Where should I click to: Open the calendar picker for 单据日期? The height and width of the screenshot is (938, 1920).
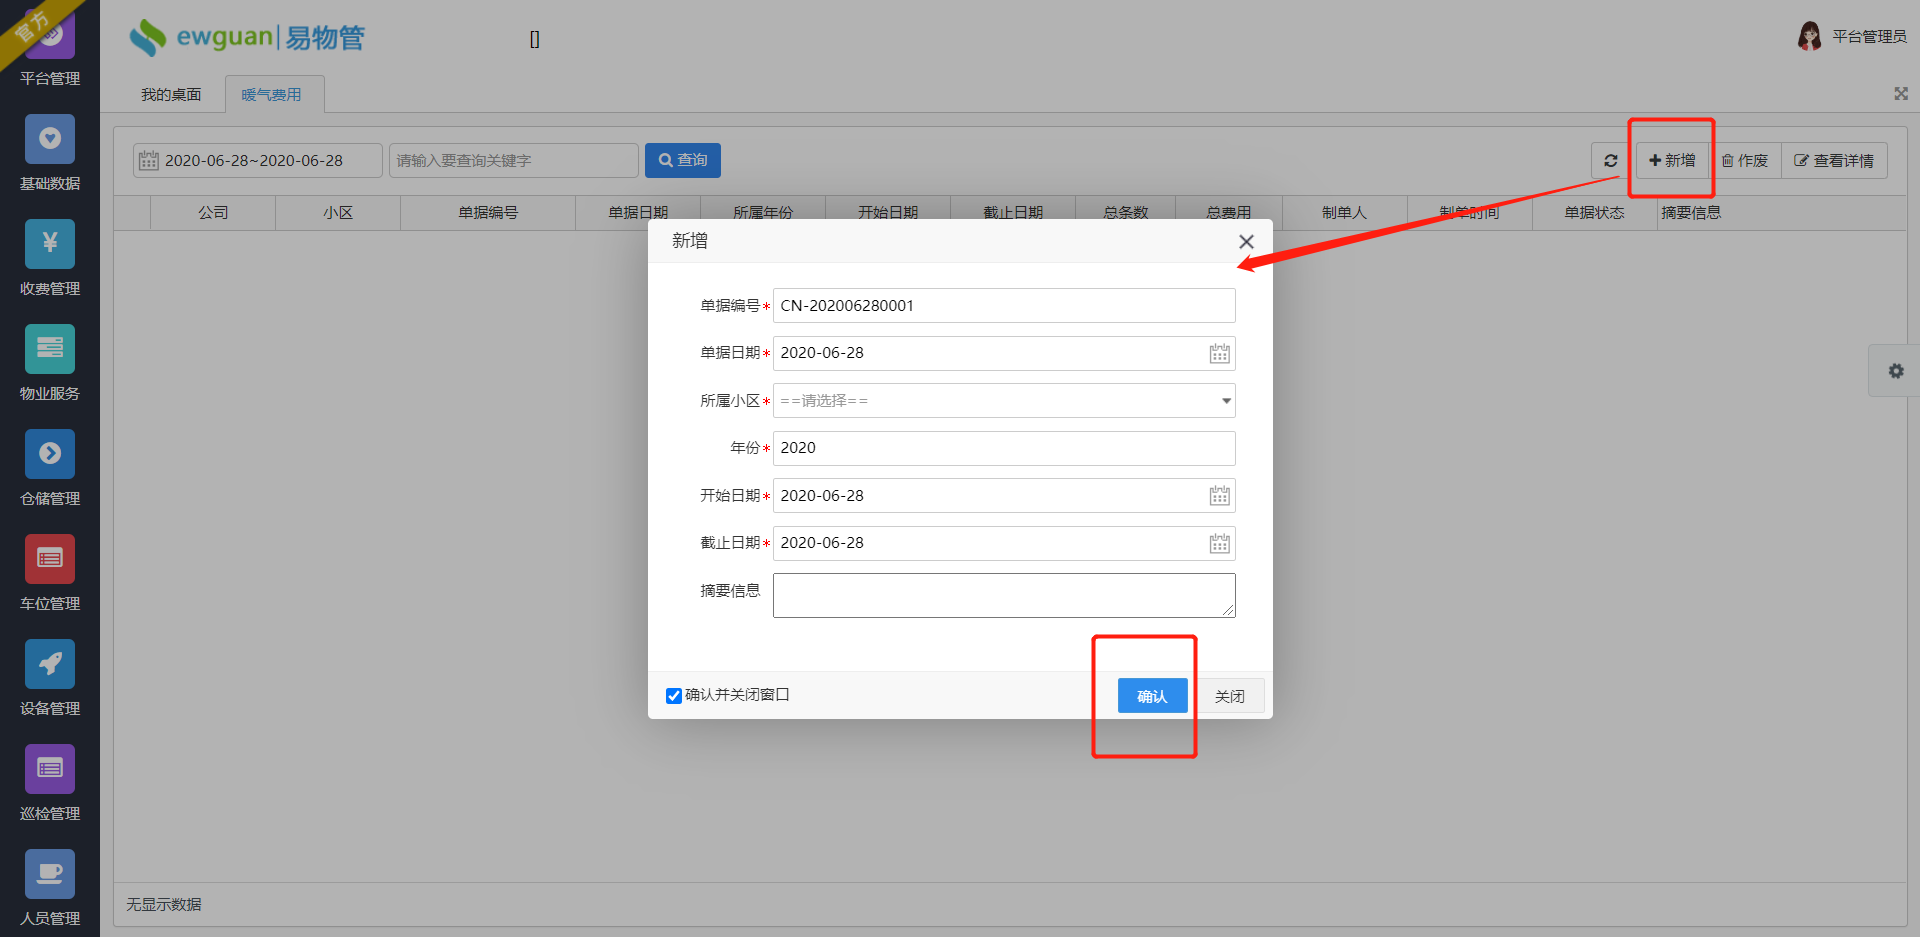(x=1218, y=353)
